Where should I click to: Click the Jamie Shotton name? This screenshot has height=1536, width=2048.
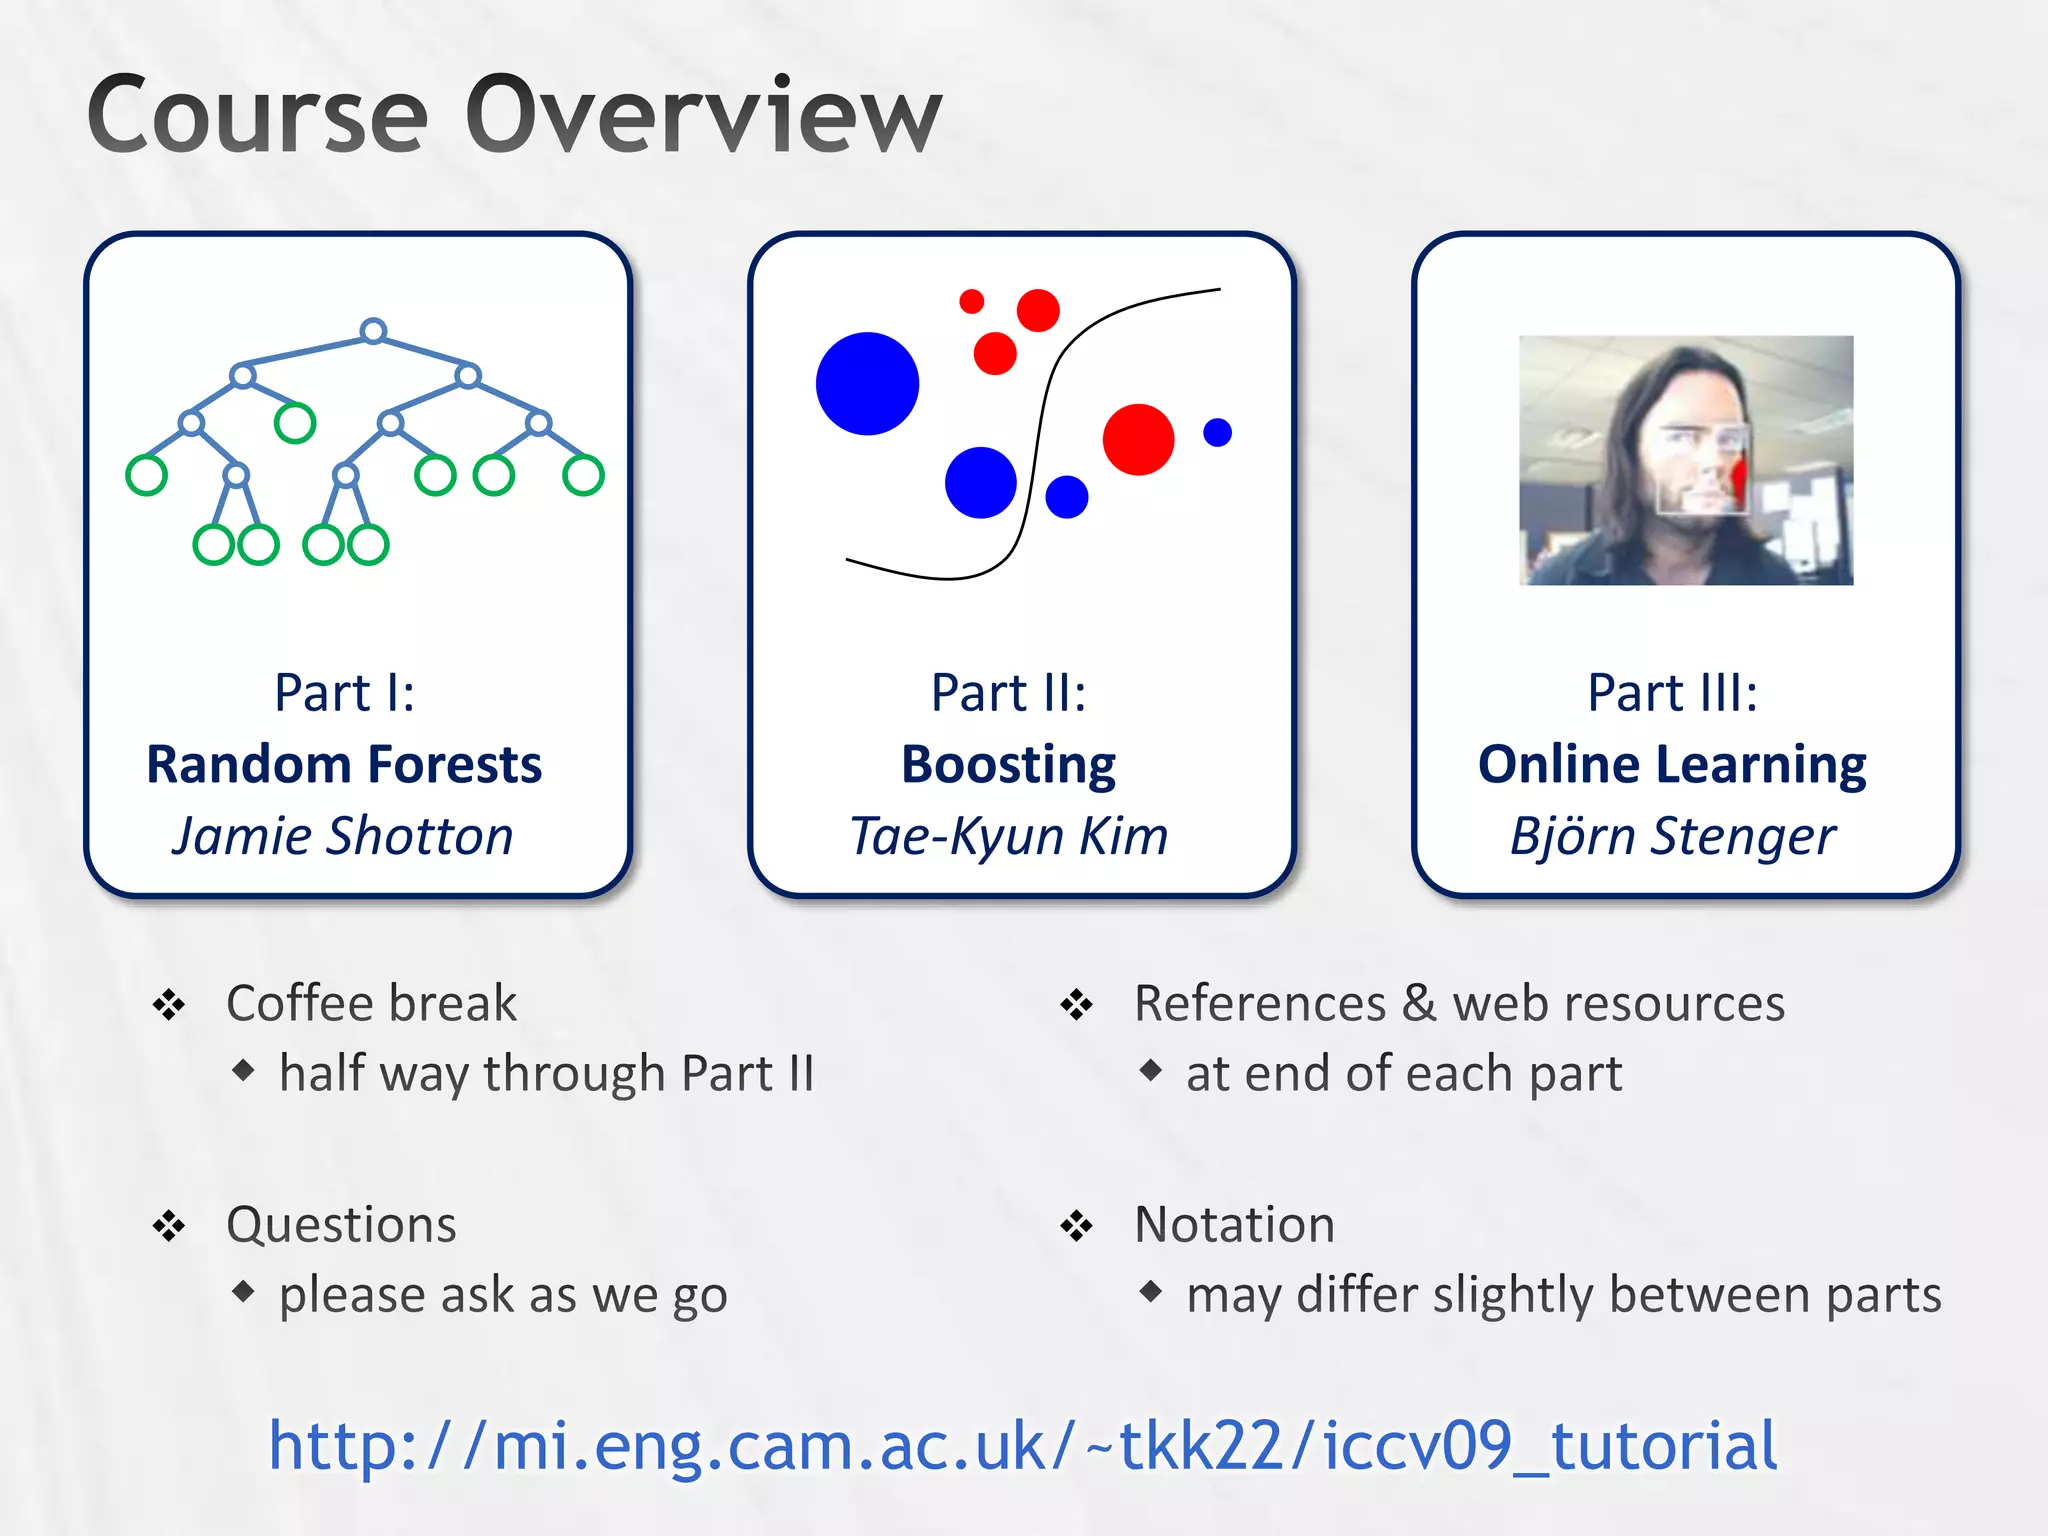tap(343, 836)
